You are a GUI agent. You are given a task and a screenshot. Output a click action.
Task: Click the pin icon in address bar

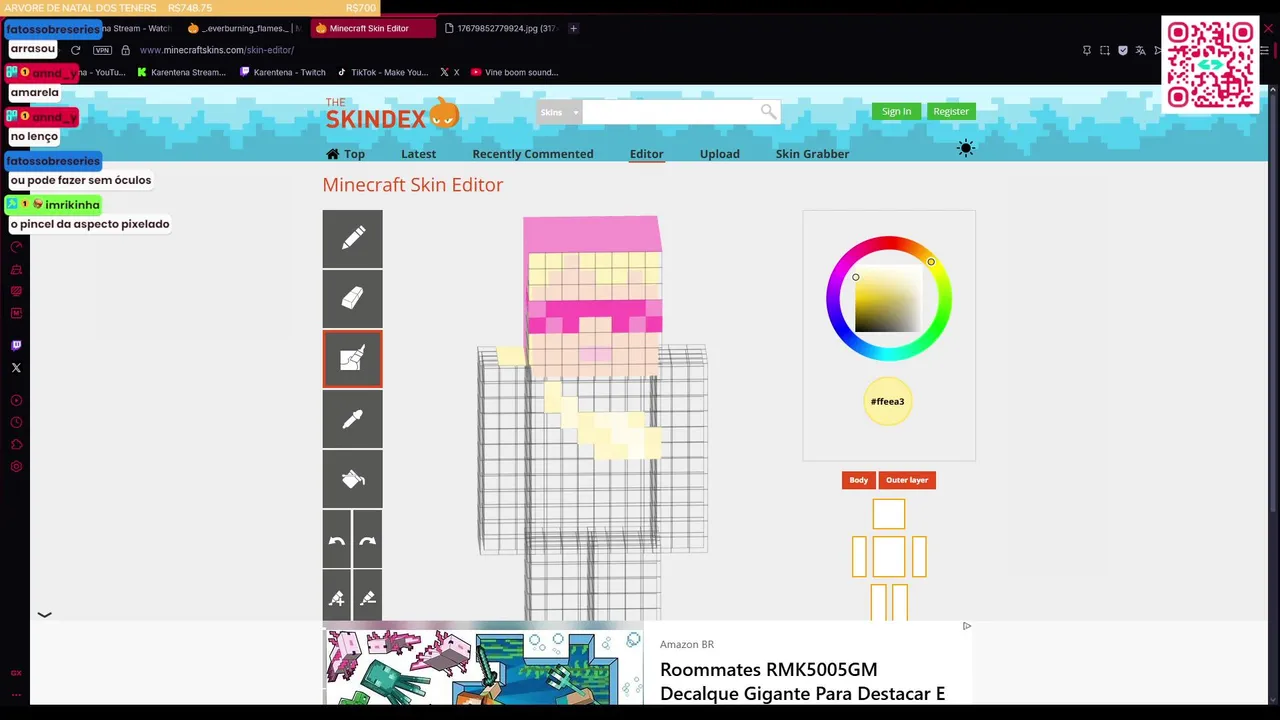[x=1087, y=50]
